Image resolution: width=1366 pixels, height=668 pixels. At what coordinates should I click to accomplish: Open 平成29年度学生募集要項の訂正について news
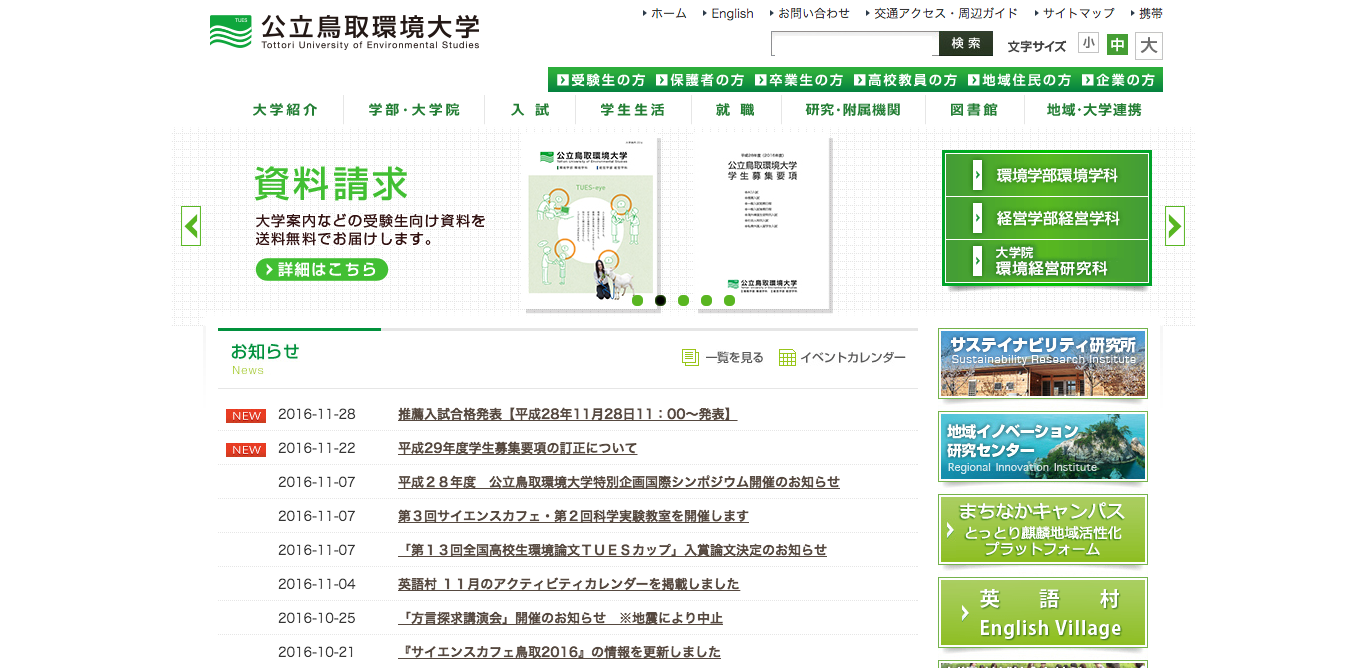(x=517, y=448)
